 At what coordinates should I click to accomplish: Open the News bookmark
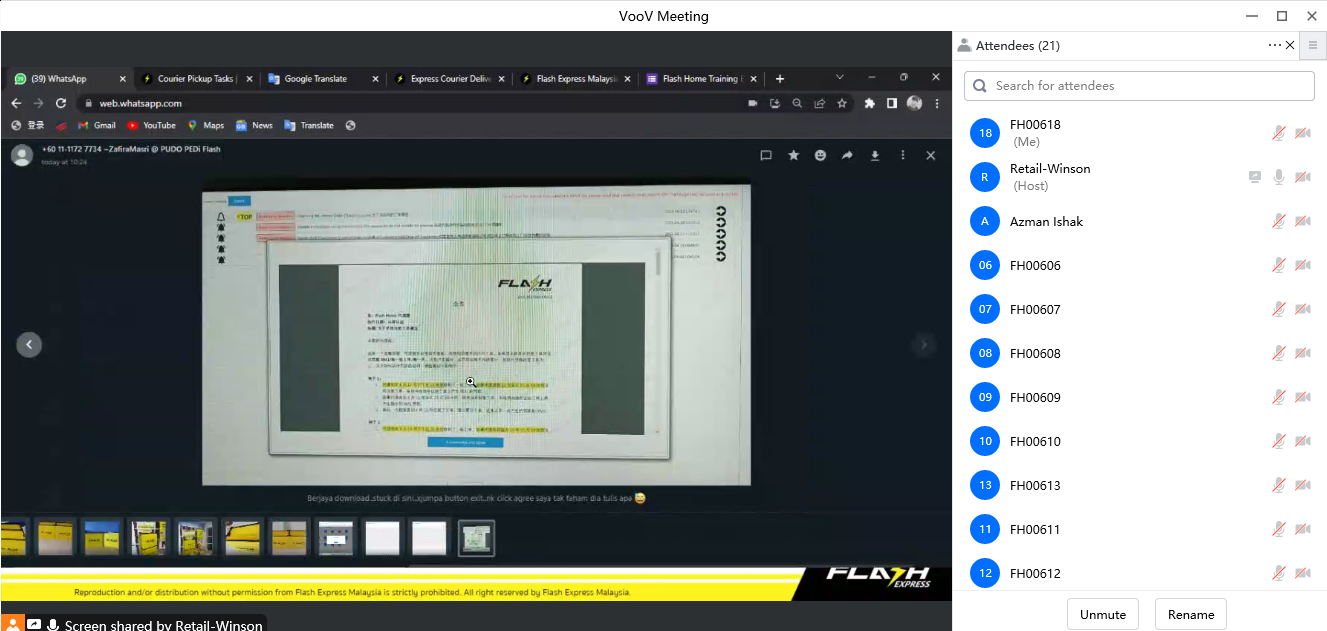(254, 126)
